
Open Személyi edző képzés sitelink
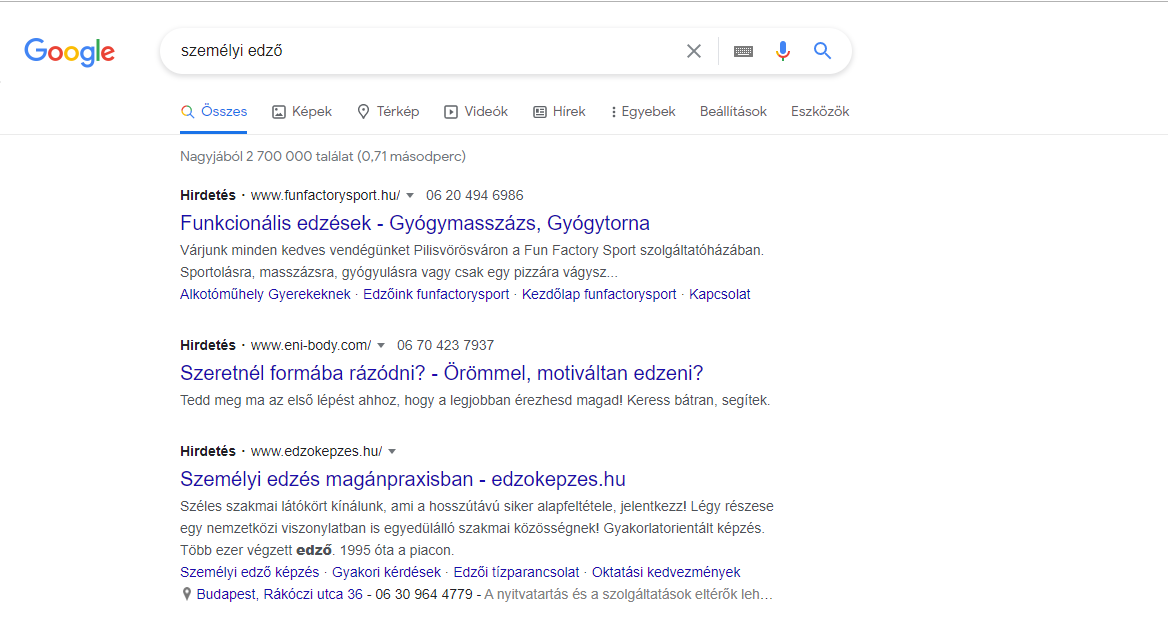pyautogui.click(x=250, y=573)
